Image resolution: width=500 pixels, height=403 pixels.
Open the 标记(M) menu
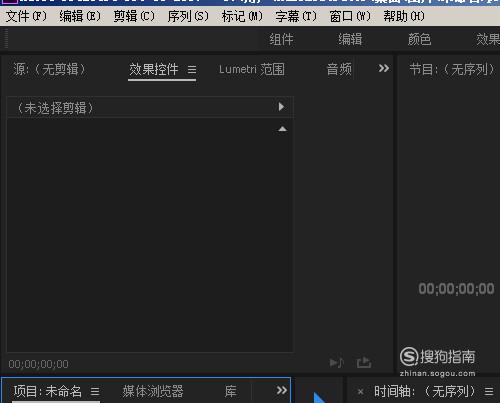click(242, 16)
